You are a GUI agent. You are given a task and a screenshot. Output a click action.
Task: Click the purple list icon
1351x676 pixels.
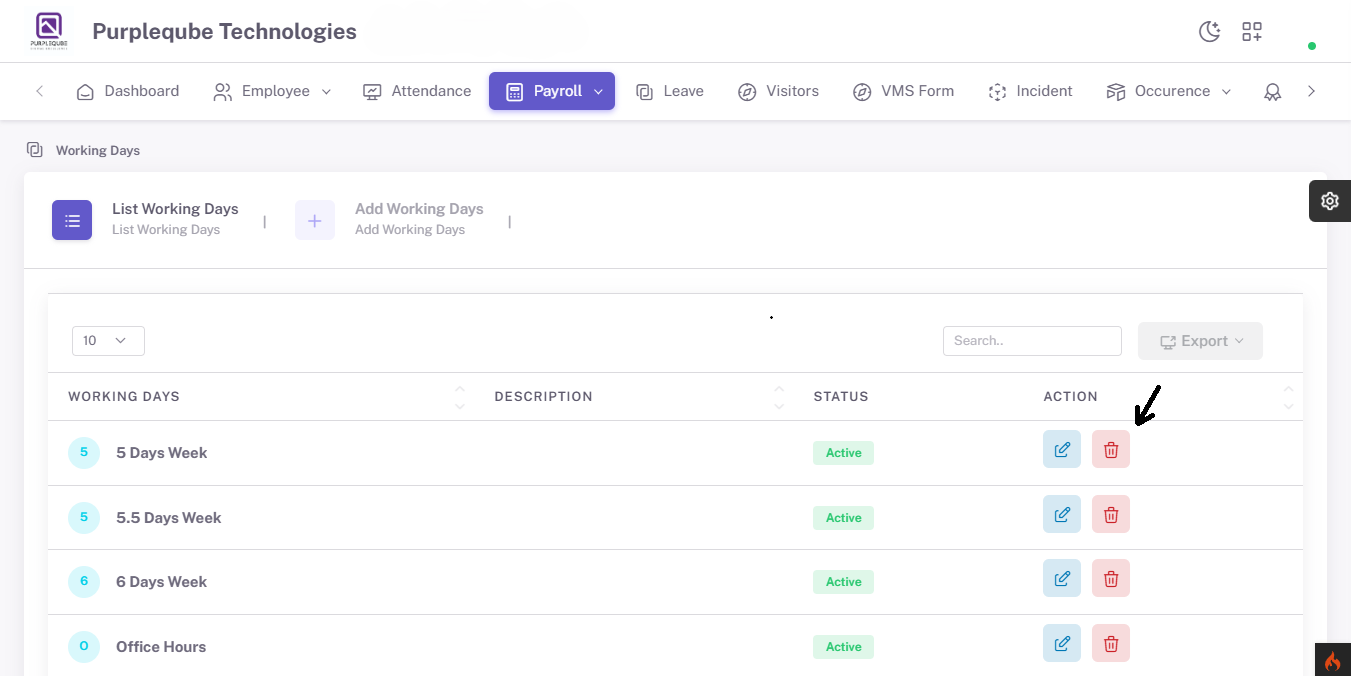72,220
